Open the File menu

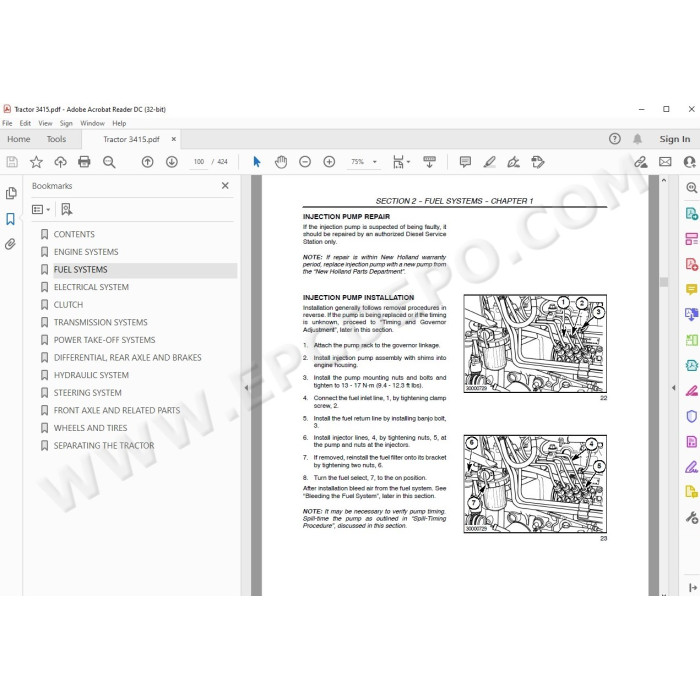pyautogui.click(x=7, y=123)
